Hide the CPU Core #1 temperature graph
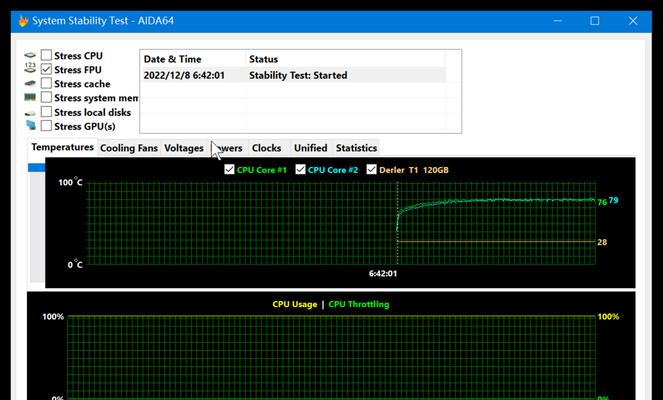Screen dimensions: 663x400 click(229, 170)
